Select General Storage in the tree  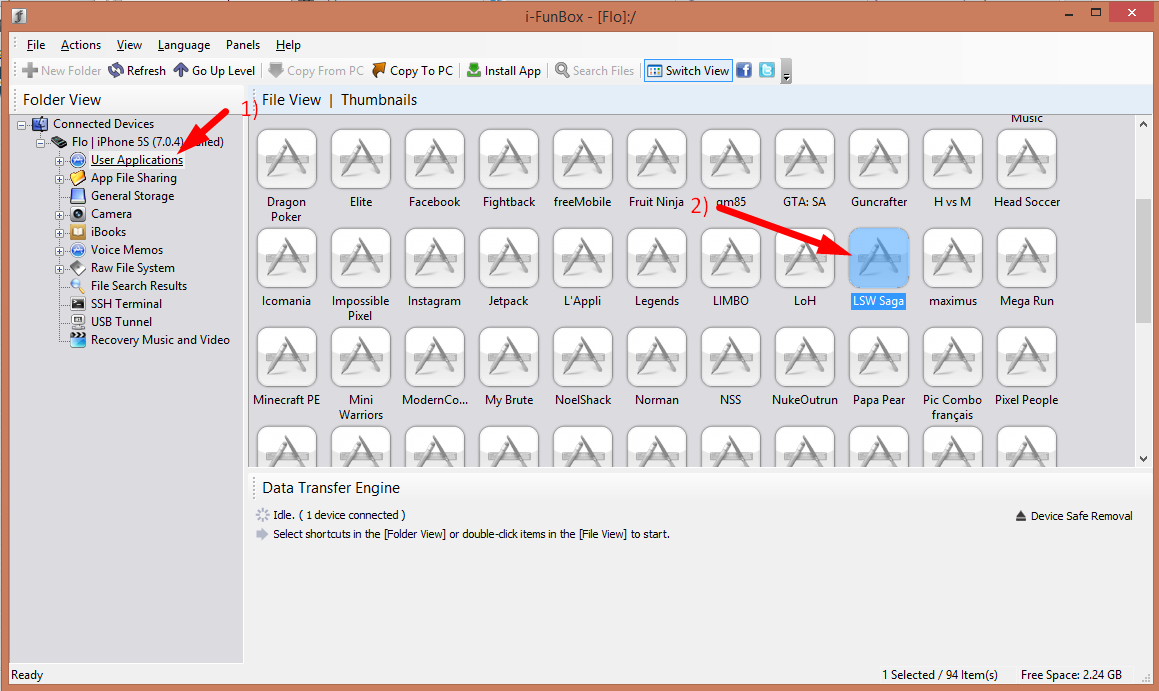132,196
